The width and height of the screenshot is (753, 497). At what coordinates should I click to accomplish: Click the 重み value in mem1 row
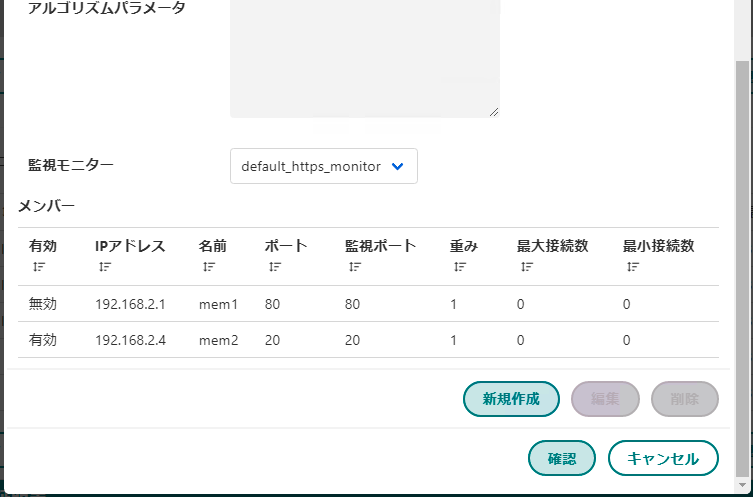[453, 304]
